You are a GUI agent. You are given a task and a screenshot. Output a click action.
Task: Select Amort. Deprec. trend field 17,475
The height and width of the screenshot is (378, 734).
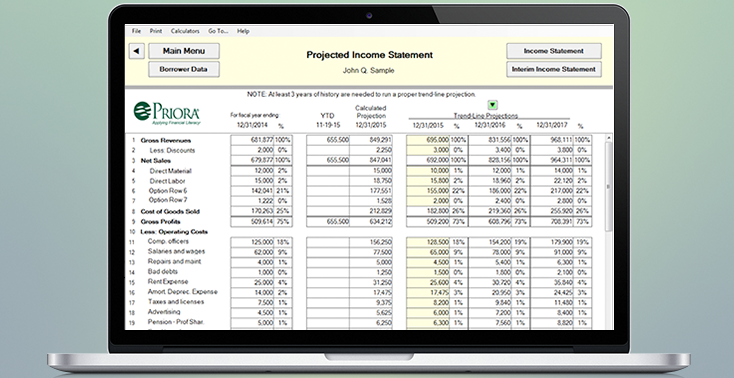[x=428, y=292]
